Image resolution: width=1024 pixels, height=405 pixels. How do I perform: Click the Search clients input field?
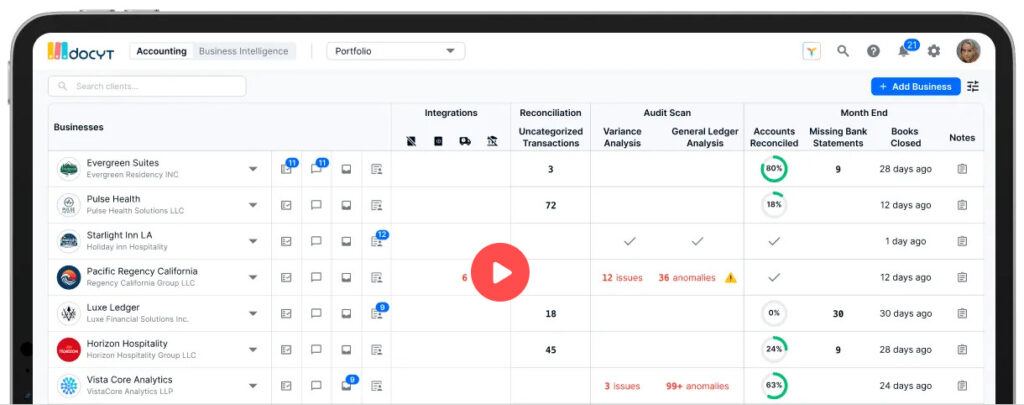(147, 86)
